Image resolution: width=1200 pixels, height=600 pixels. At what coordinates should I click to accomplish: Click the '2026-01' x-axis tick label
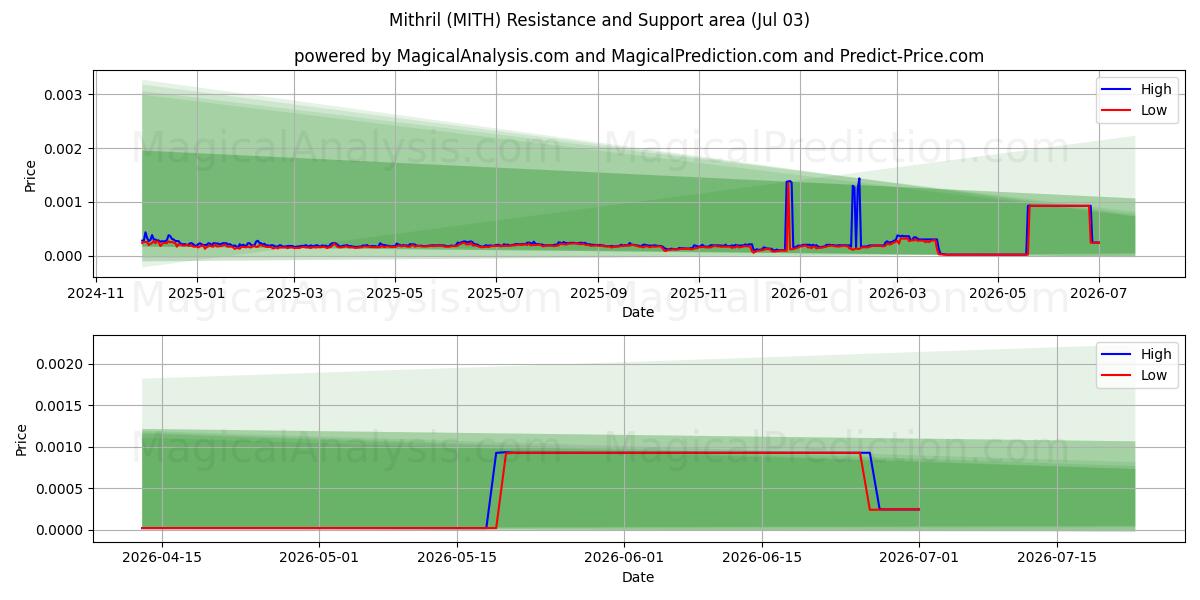tap(800, 292)
